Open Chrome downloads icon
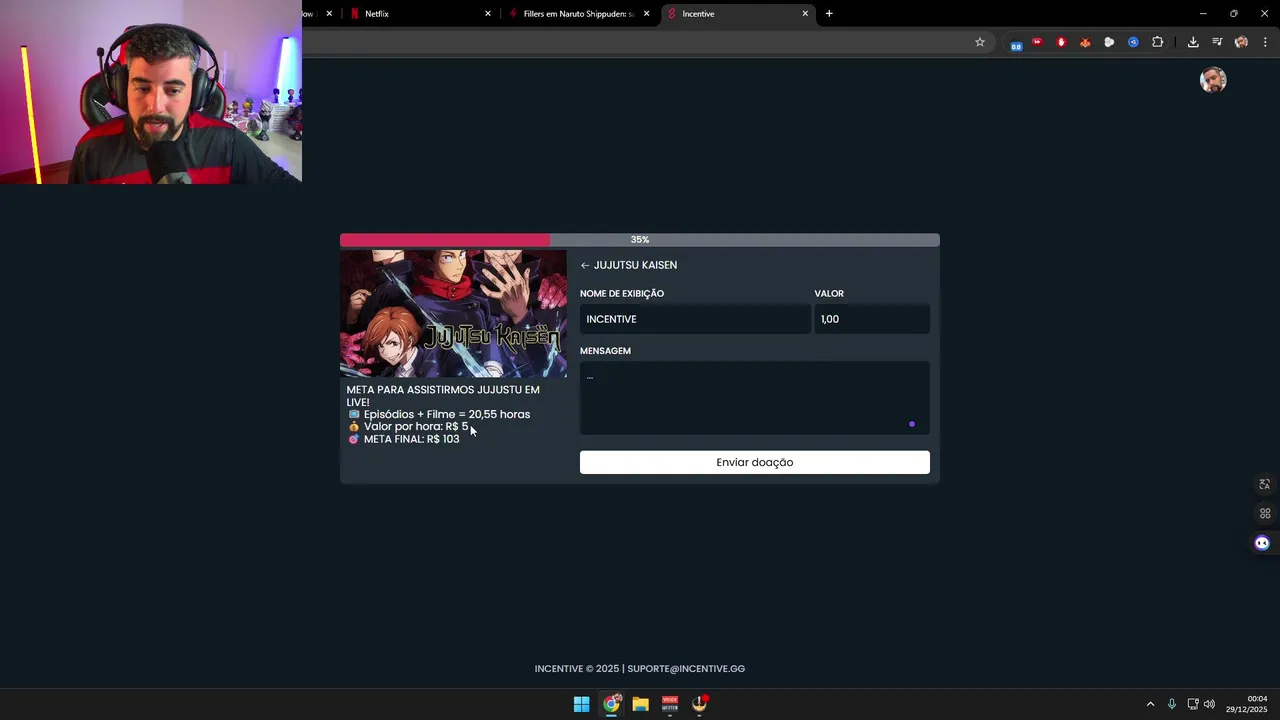Image resolution: width=1280 pixels, height=720 pixels. pos(1193,42)
